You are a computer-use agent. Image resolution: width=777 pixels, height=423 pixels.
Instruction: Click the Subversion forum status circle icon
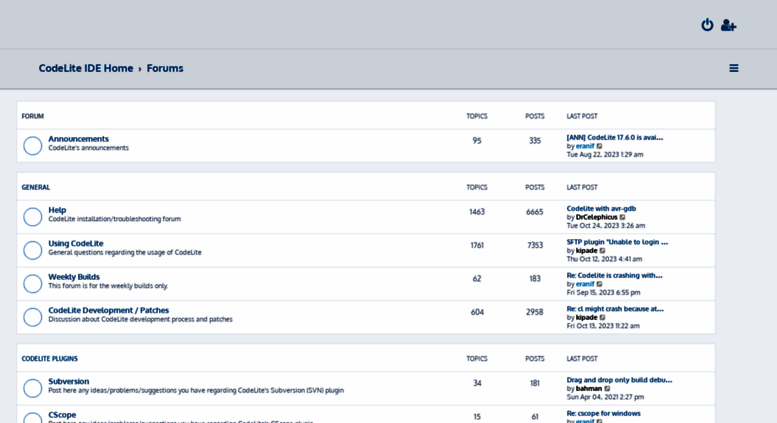click(x=33, y=388)
